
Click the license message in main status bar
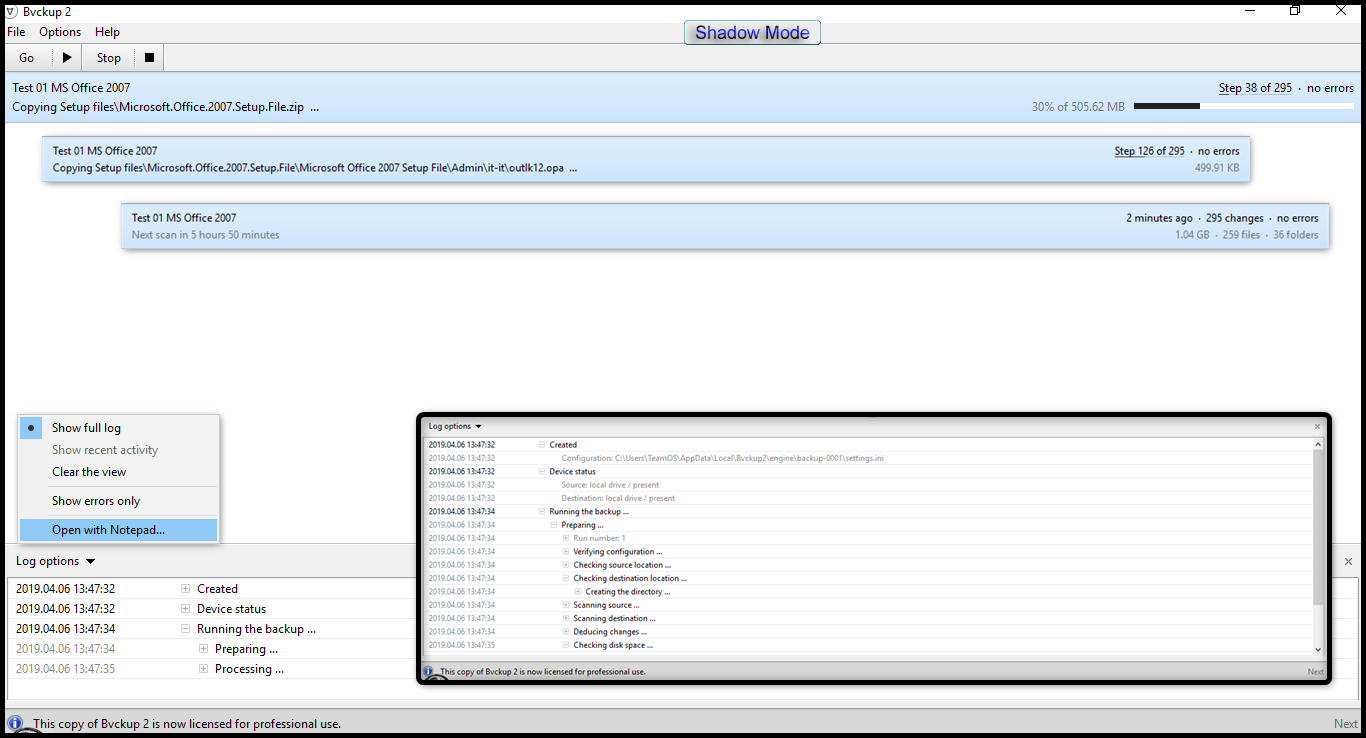pyautogui.click(x=187, y=723)
